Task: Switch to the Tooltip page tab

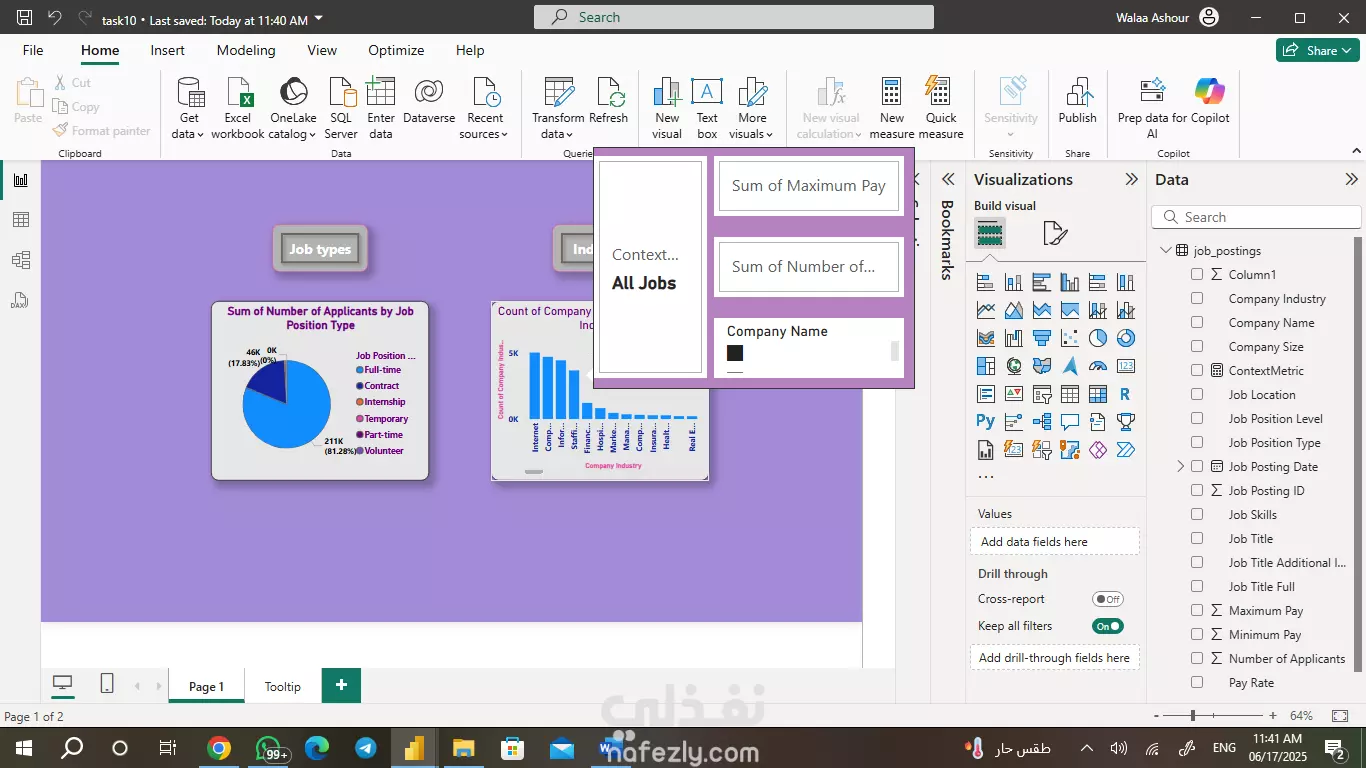Action: pos(283,686)
